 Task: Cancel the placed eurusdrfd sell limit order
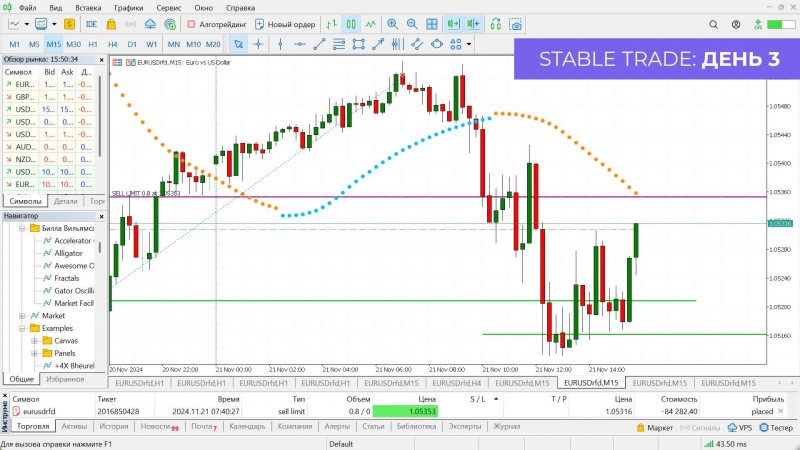(x=780, y=411)
